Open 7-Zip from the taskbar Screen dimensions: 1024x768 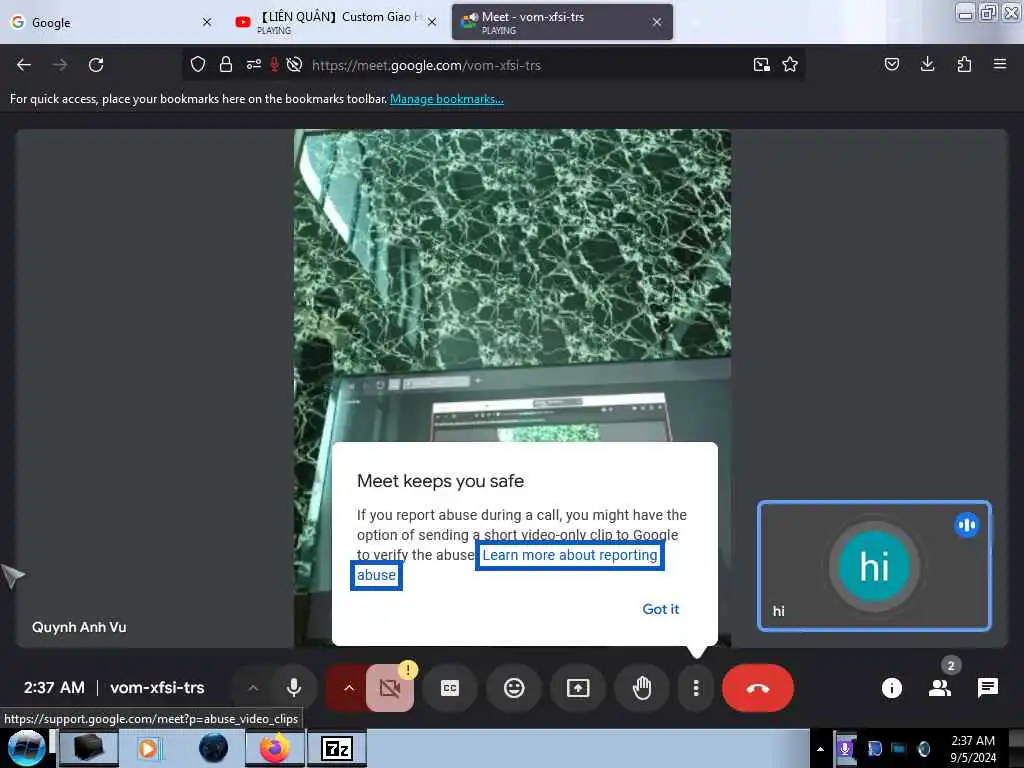[x=336, y=748]
